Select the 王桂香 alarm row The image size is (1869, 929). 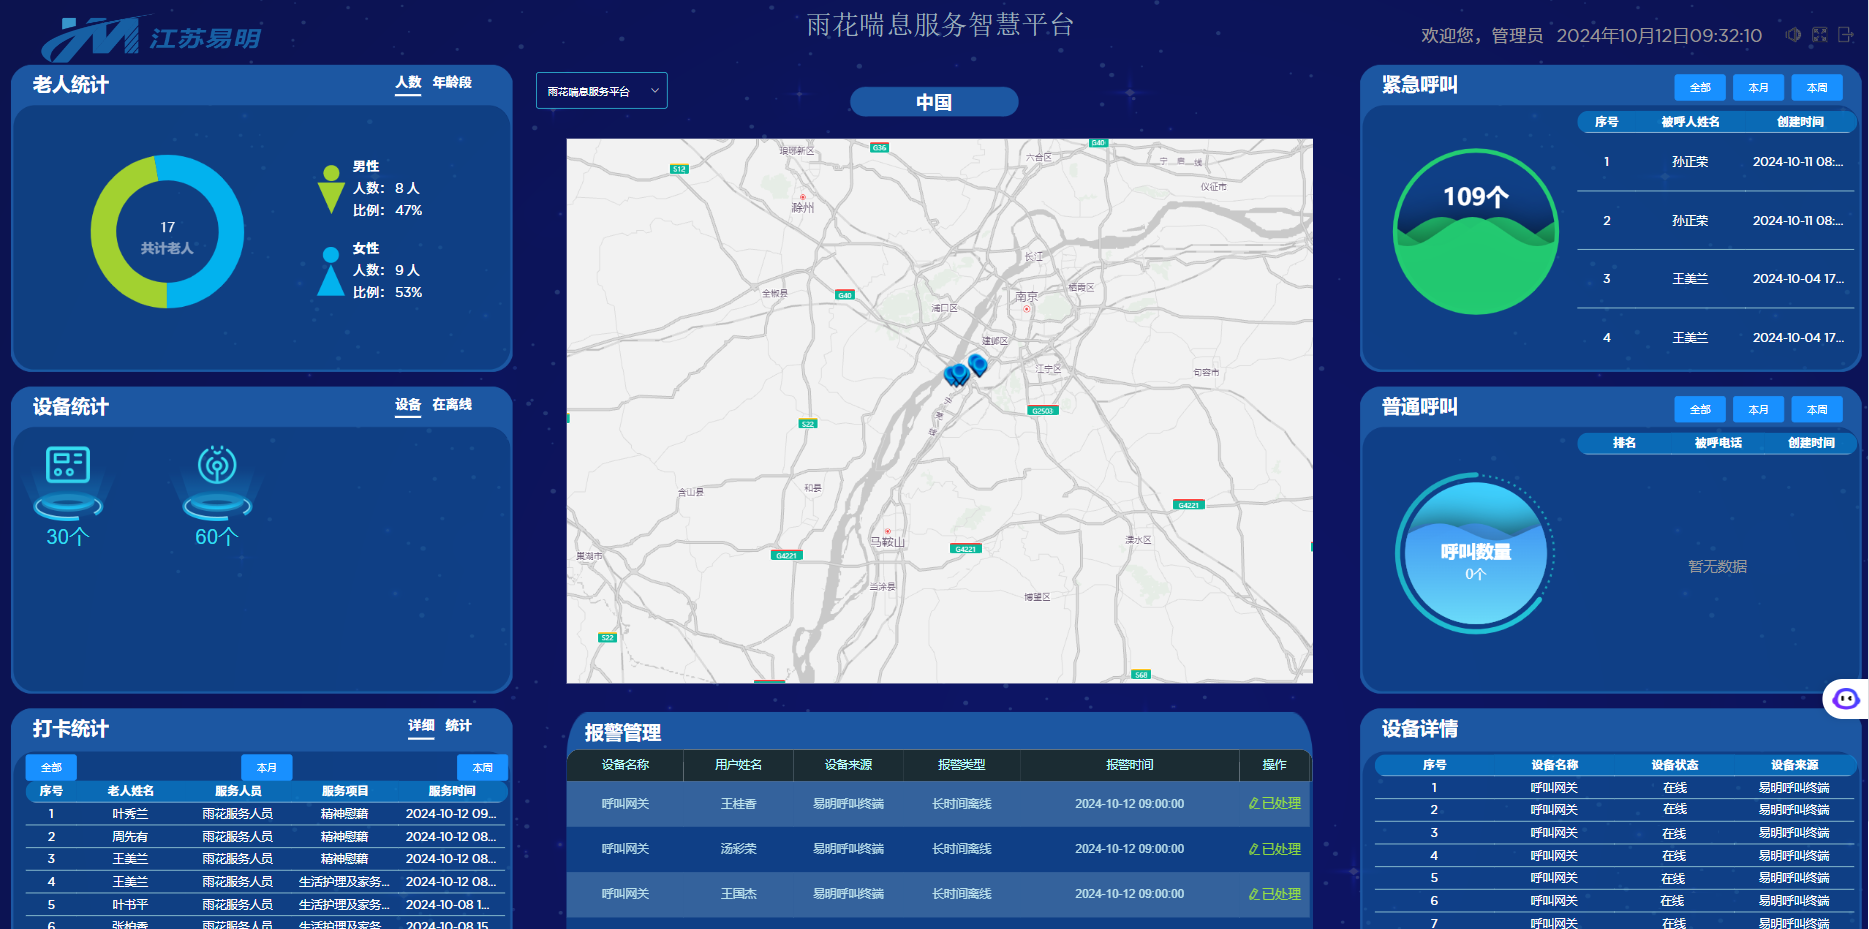click(939, 804)
